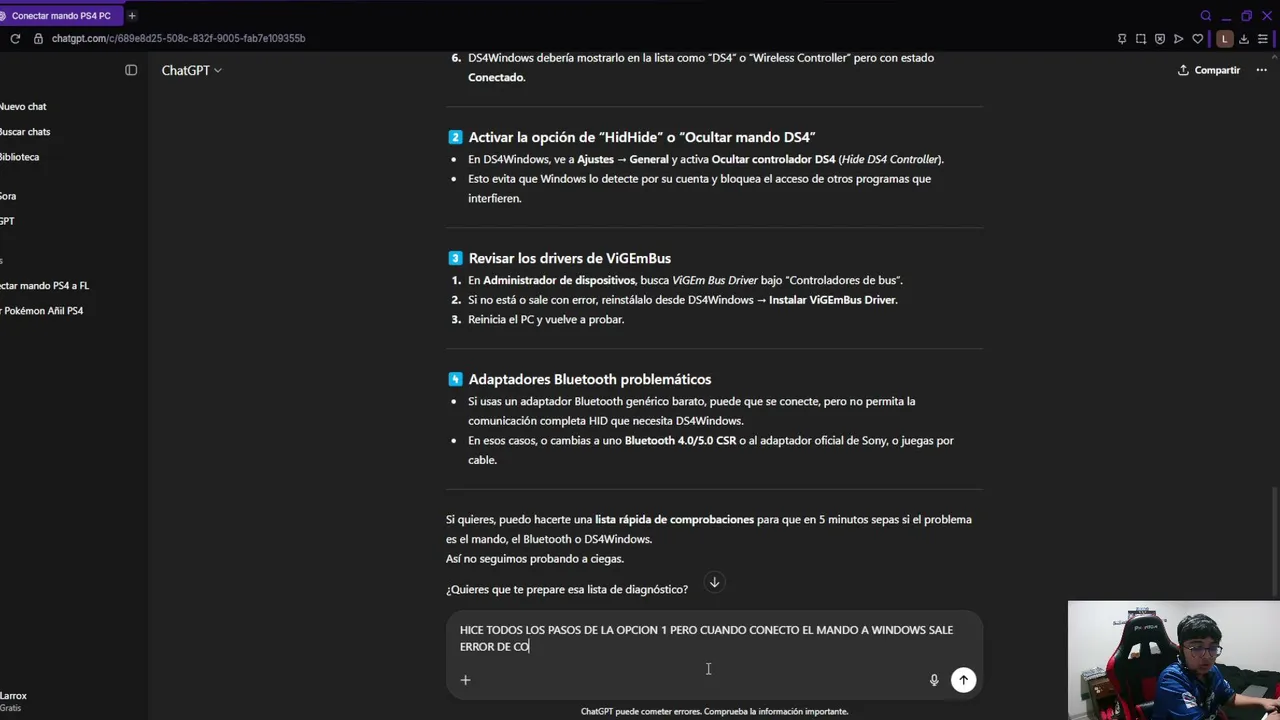The height and width of the screenshot is (720, 1280).
Task: Open 'Conectar mando PS4 a FL' chat
Action: [x=44, y=286]
